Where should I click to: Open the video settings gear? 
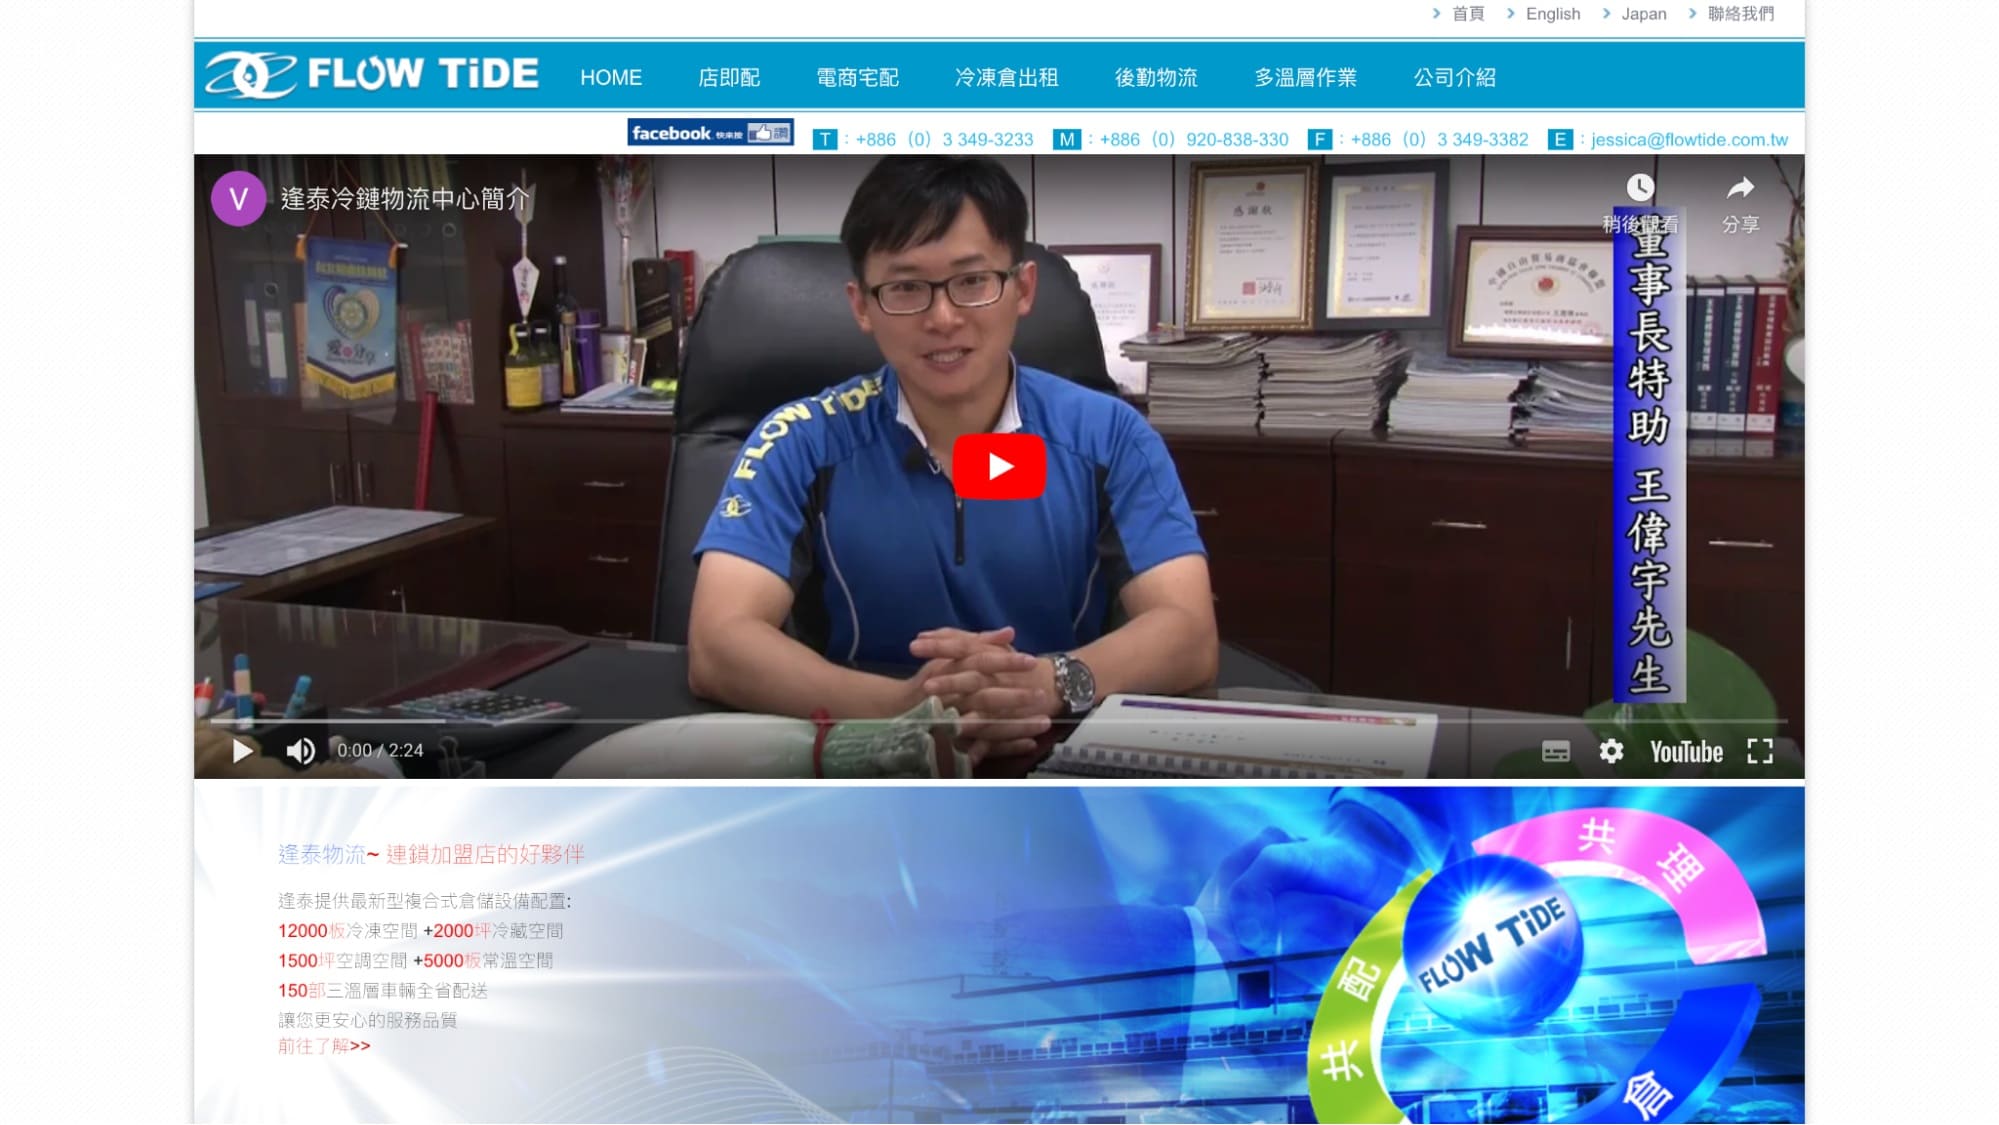[x=1610, y=750]
